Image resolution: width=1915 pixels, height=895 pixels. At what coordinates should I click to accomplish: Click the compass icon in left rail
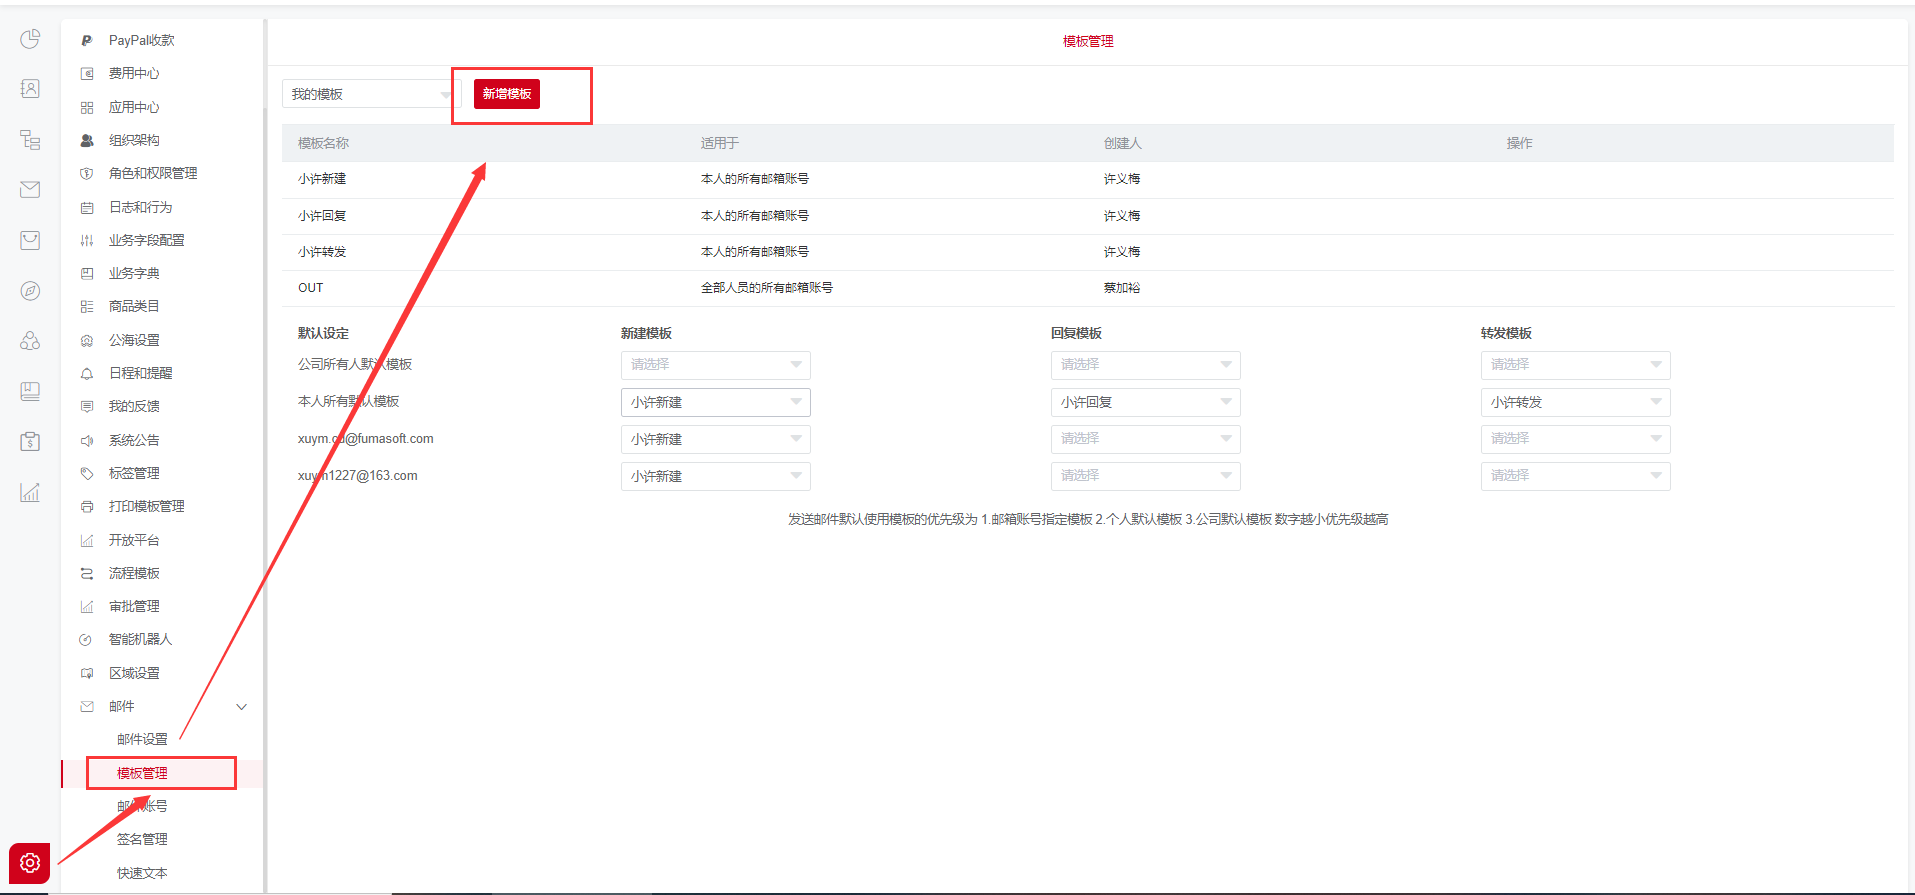[x=30, y=291]
